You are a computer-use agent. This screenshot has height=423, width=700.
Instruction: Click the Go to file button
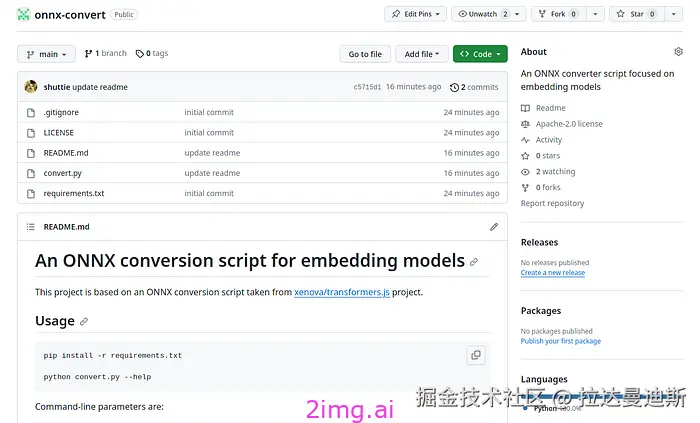[x=365, y=54]
